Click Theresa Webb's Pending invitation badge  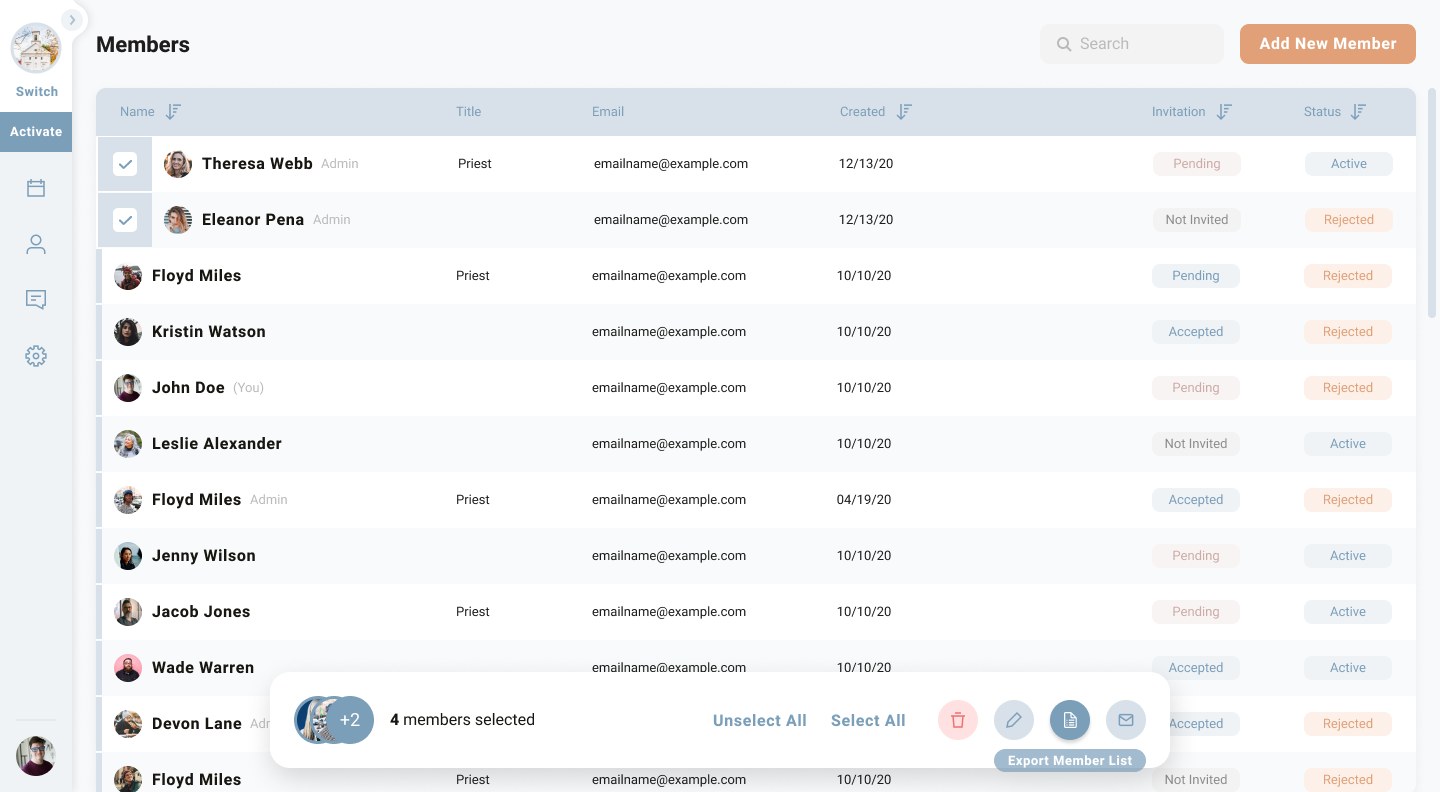[x=1197, y=164]
